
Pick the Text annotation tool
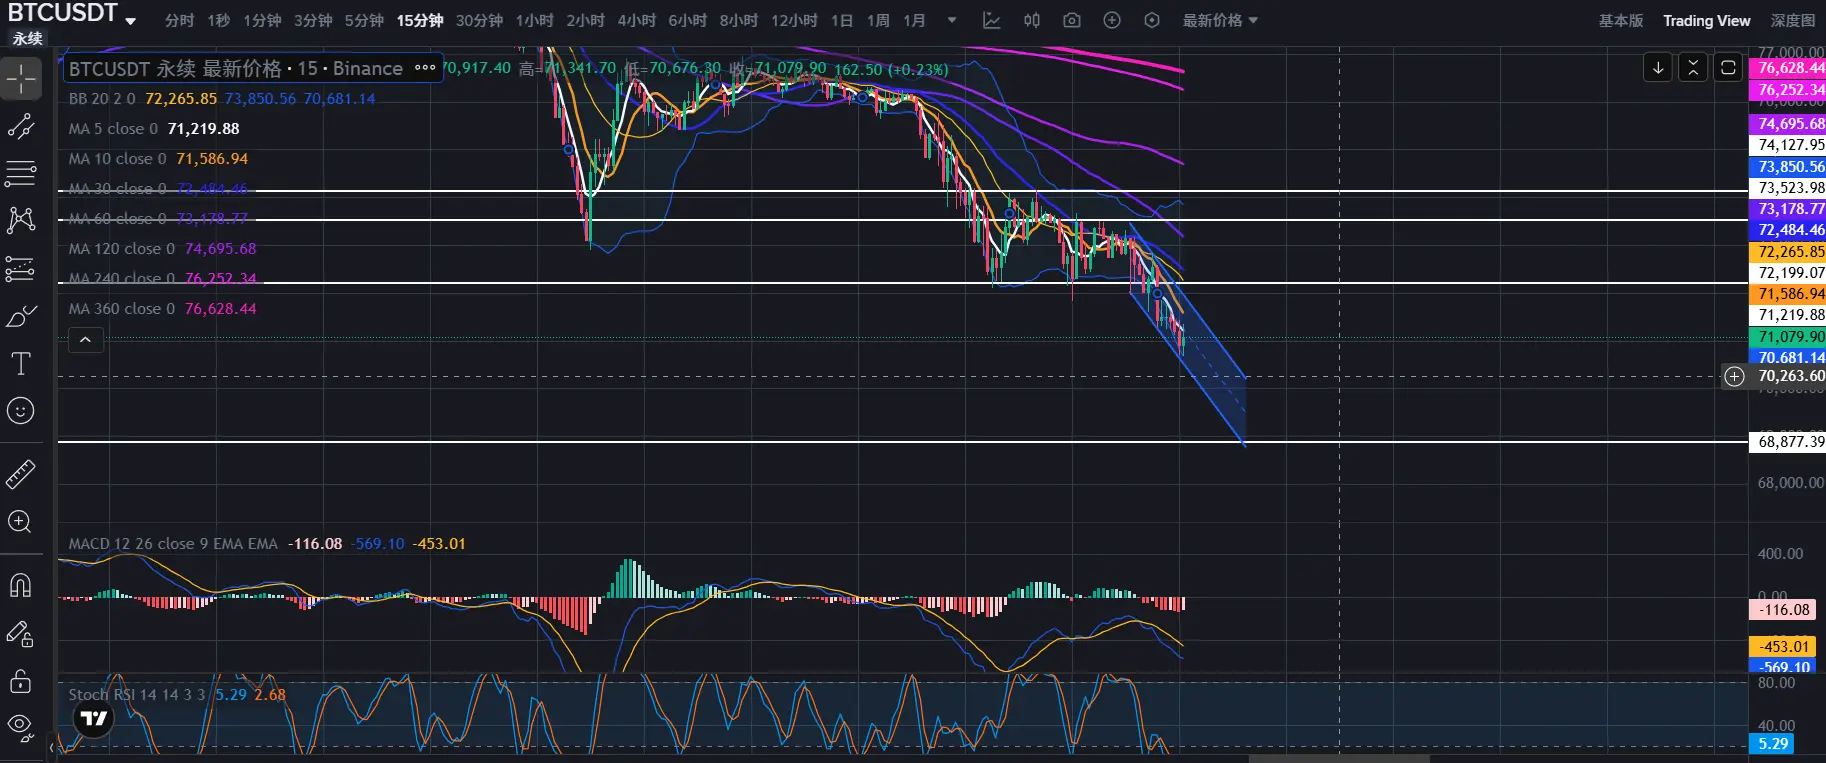coord(21,364)
